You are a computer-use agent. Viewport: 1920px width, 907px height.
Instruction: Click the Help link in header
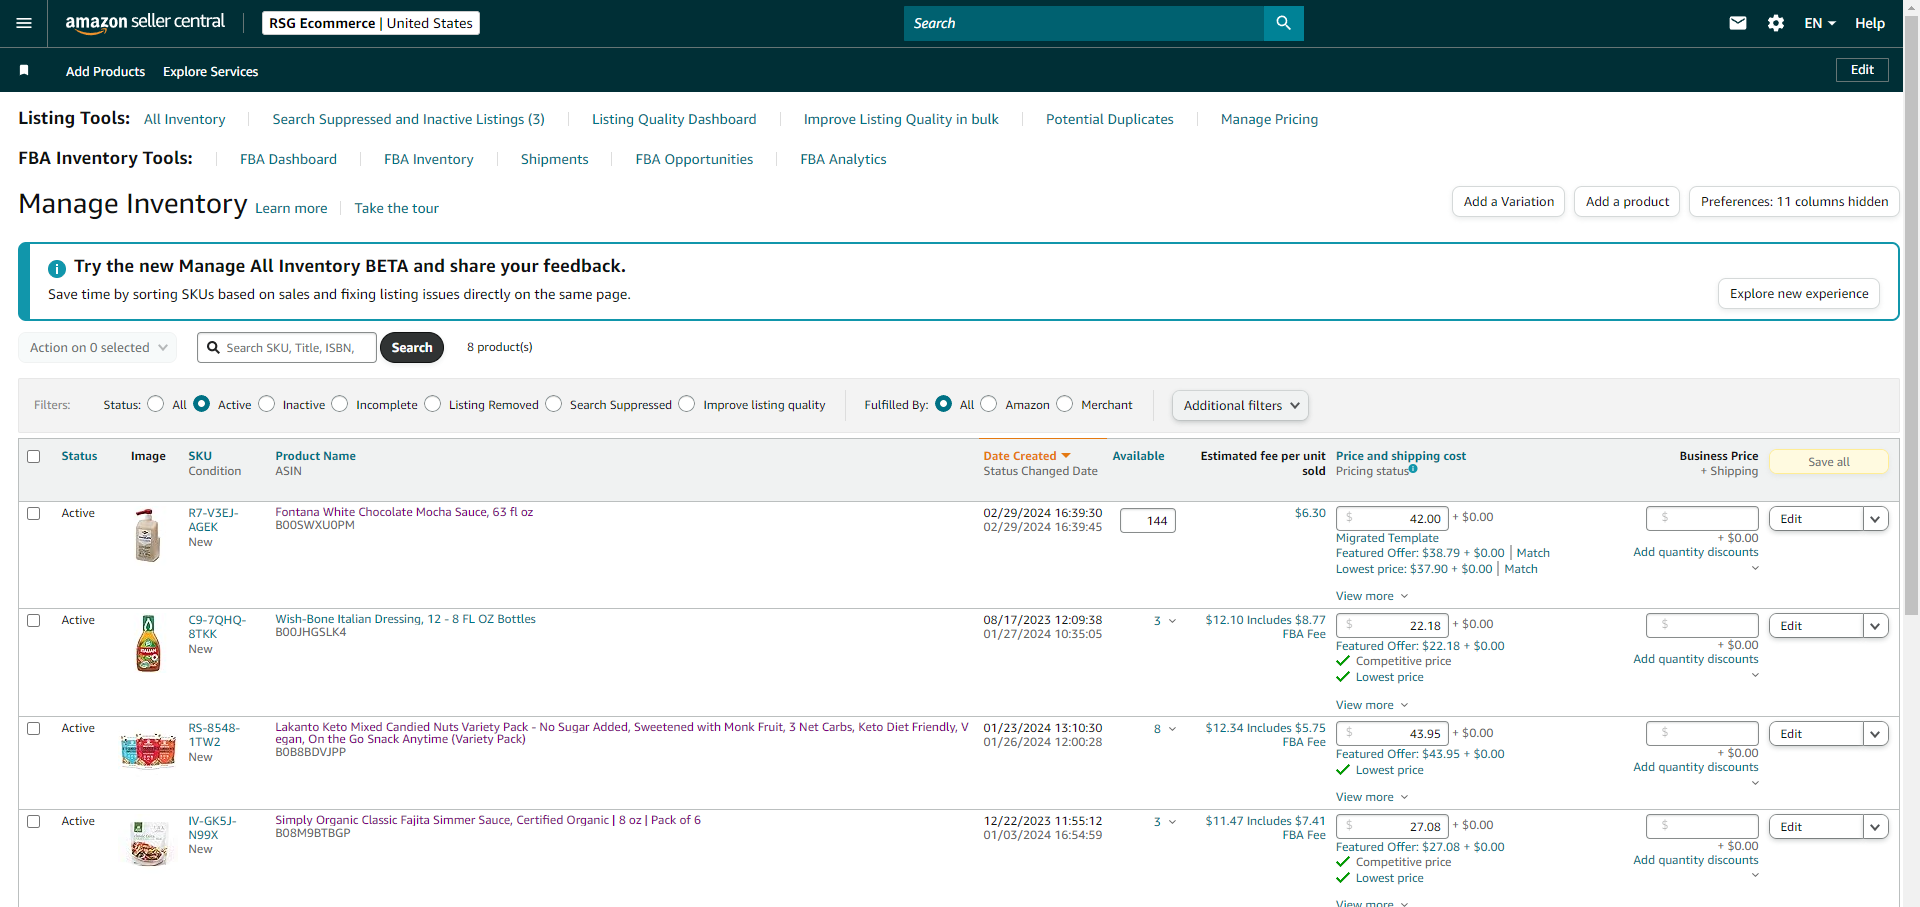1870,23
